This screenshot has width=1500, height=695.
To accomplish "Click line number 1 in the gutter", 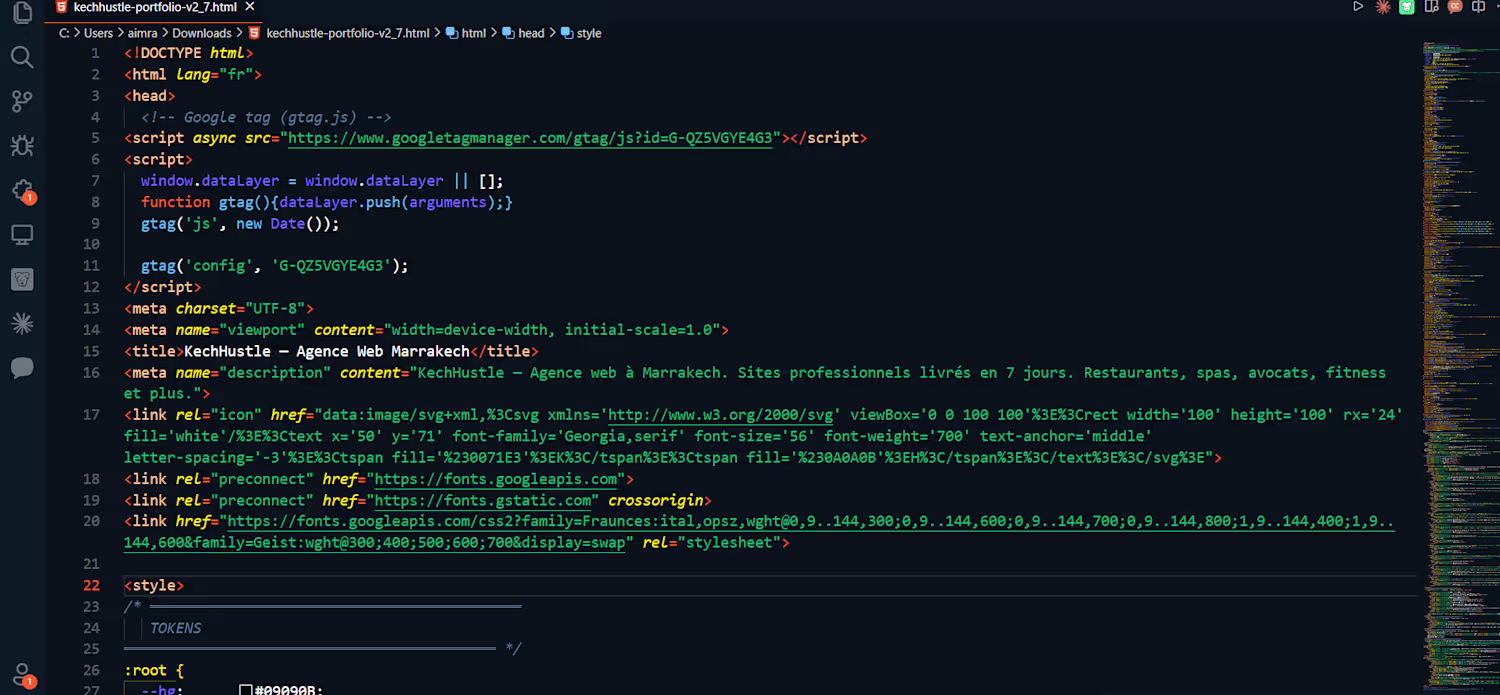I will (96, 53).
